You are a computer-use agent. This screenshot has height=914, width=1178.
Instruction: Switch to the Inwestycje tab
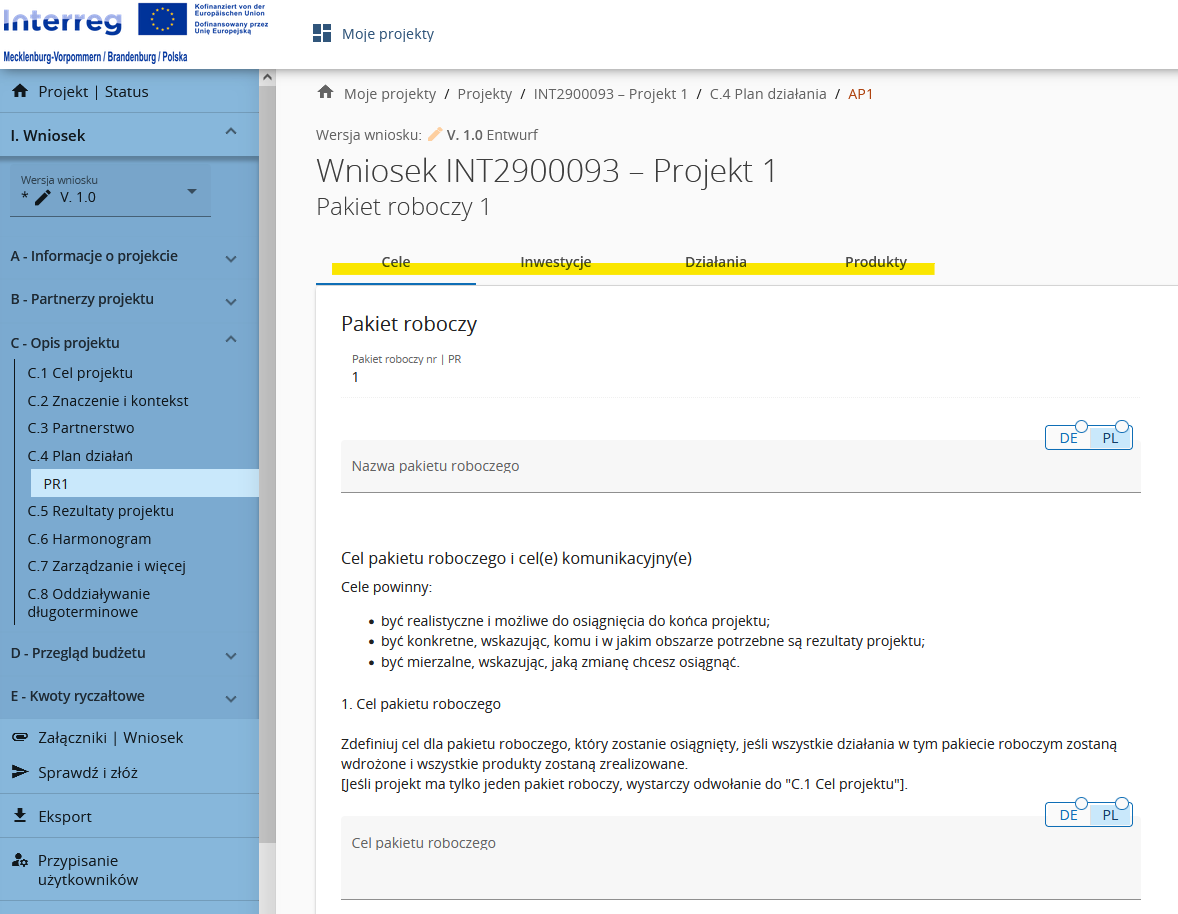pyautogui.click(x=555, y=263)
